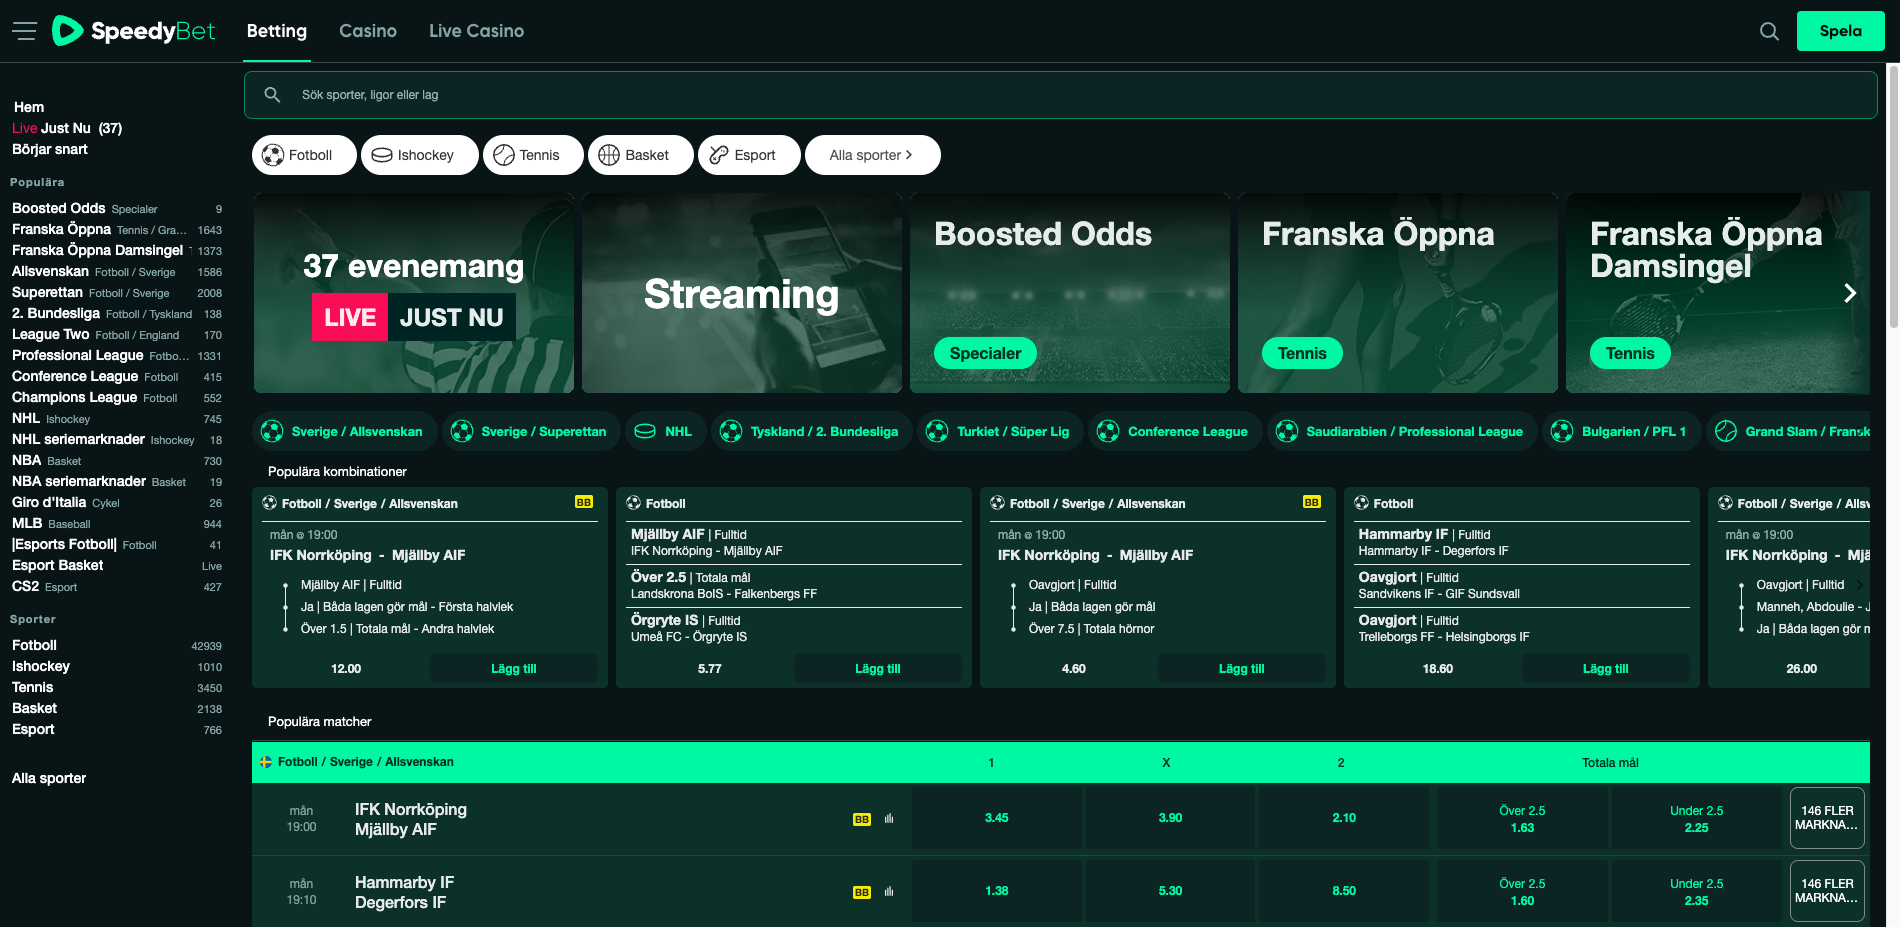
Task: Add 12.00 combo with Lägg till
Action: point(514,668)
